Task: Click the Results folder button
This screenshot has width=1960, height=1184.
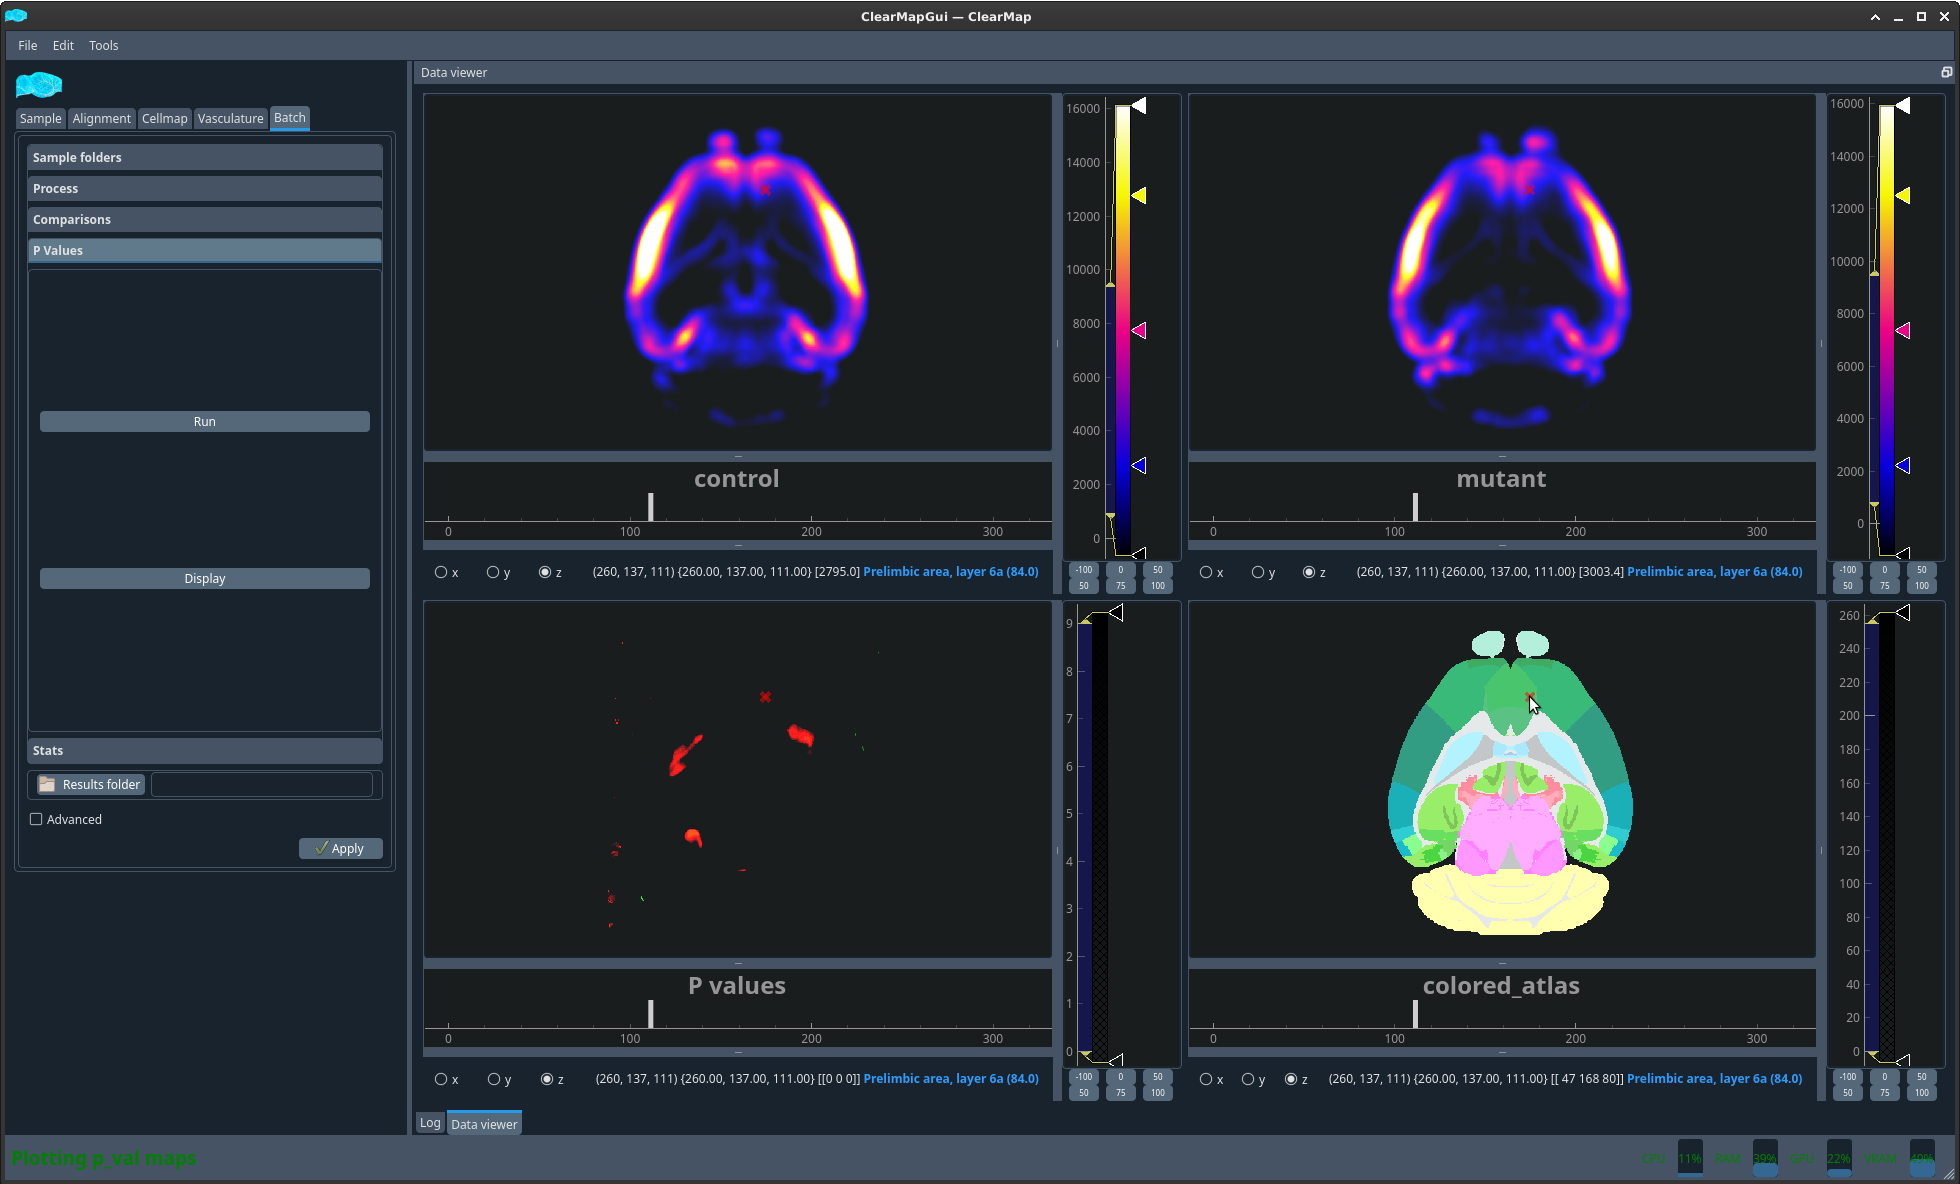Action: click(x=90, y=784)
